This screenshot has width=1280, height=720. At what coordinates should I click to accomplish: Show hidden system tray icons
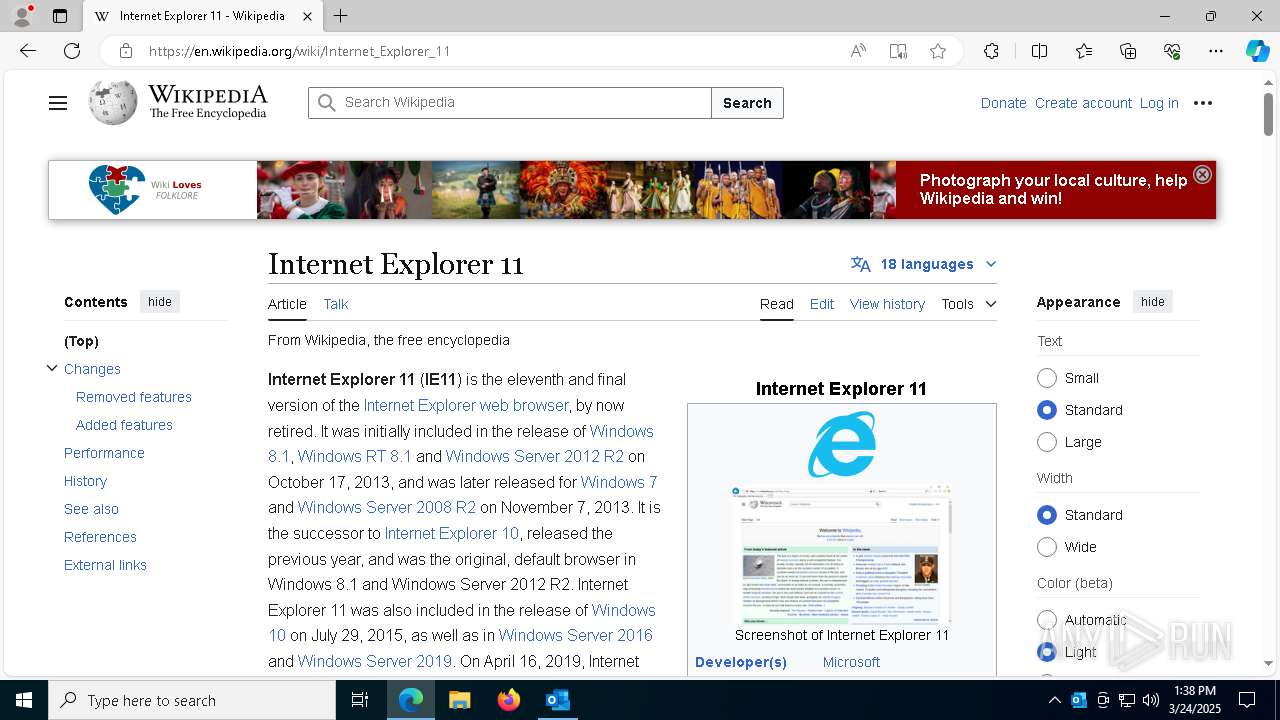[x=1054, y=700]
